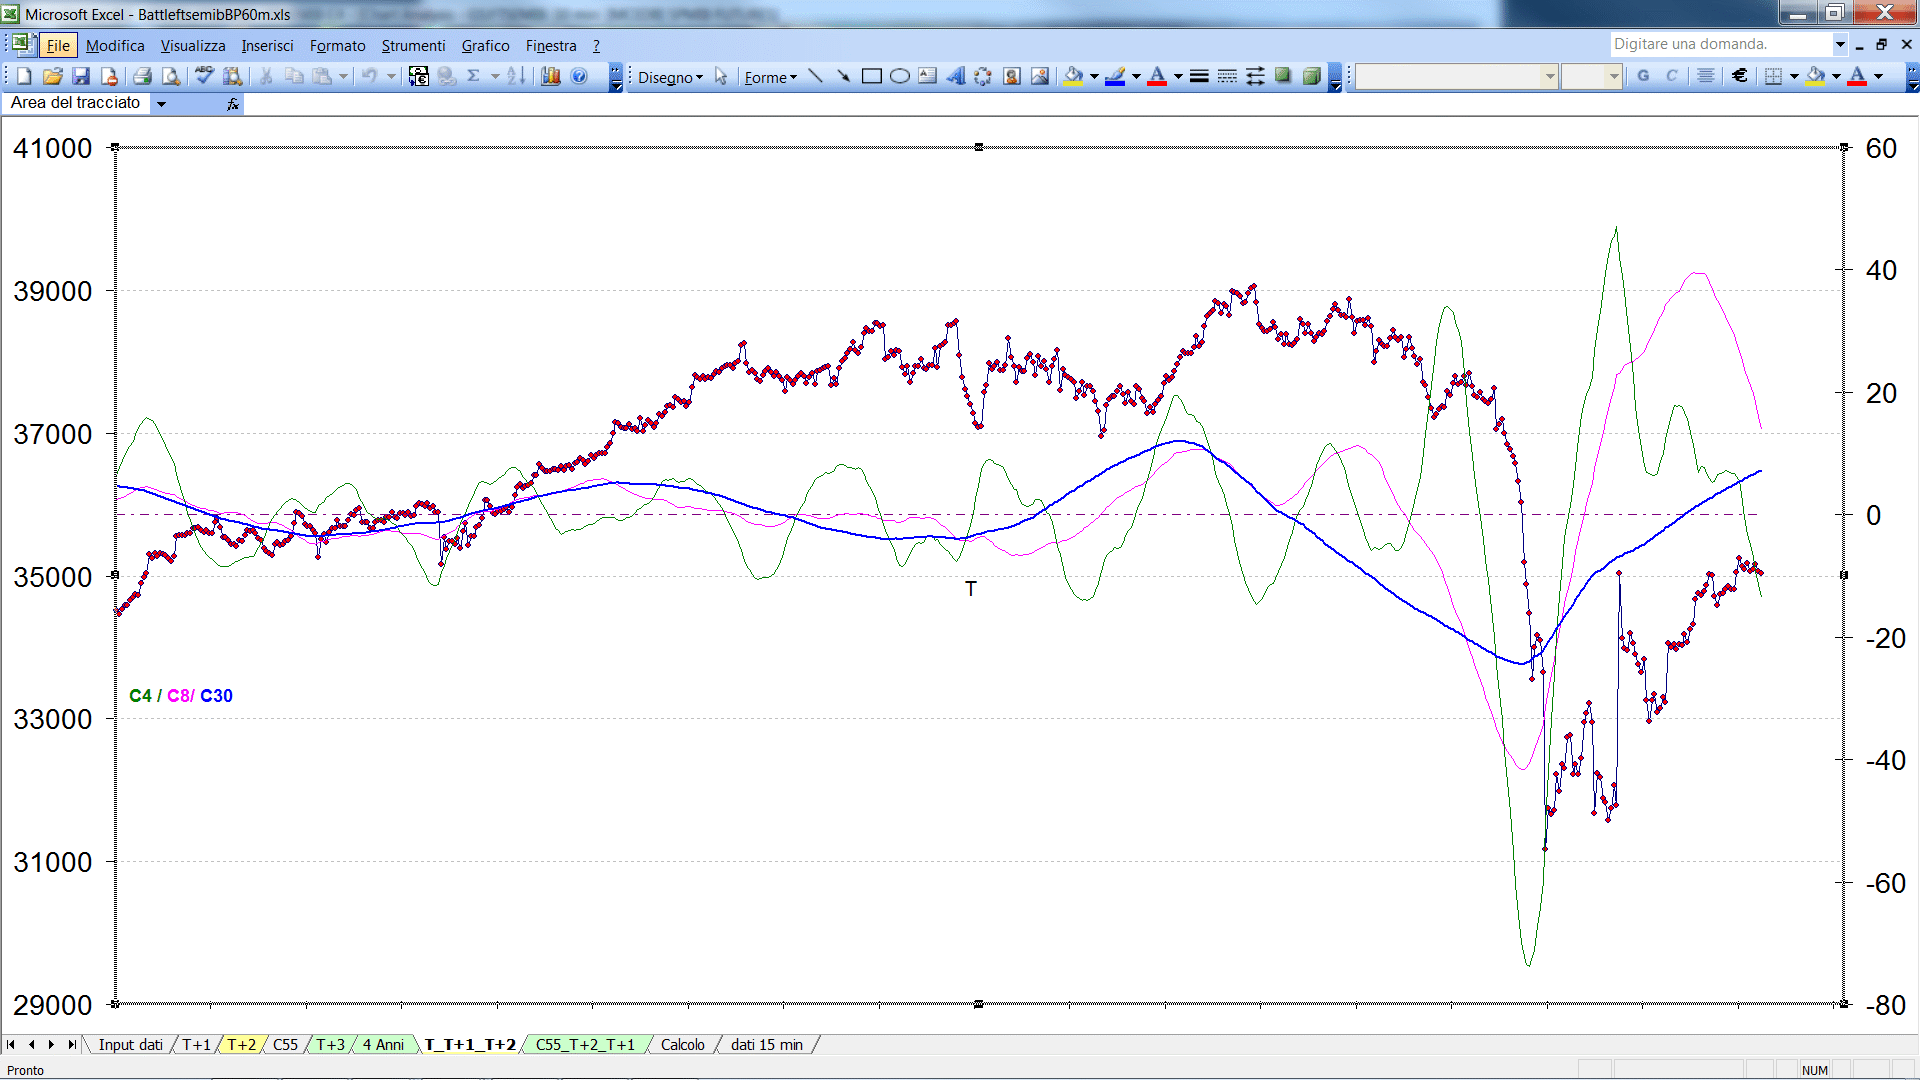1920x1080 pixels.
Task: Insert WordArt from drawing toolbar
Action: [x=955, y=76]
